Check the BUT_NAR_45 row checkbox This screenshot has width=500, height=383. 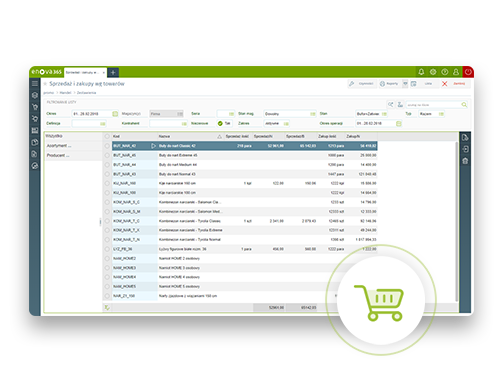(107, 155)
